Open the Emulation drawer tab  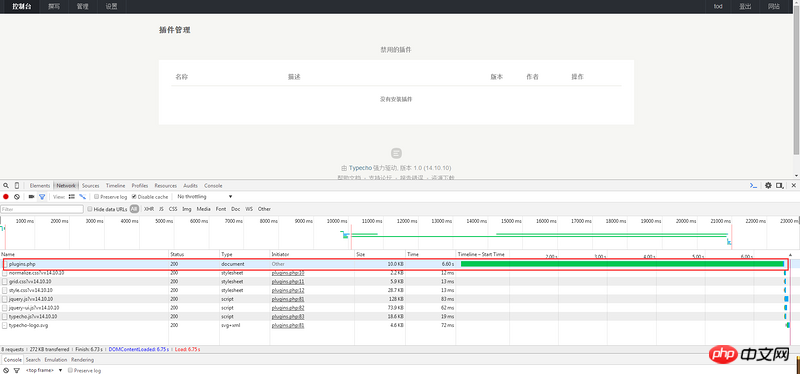(x=56, y=360)
